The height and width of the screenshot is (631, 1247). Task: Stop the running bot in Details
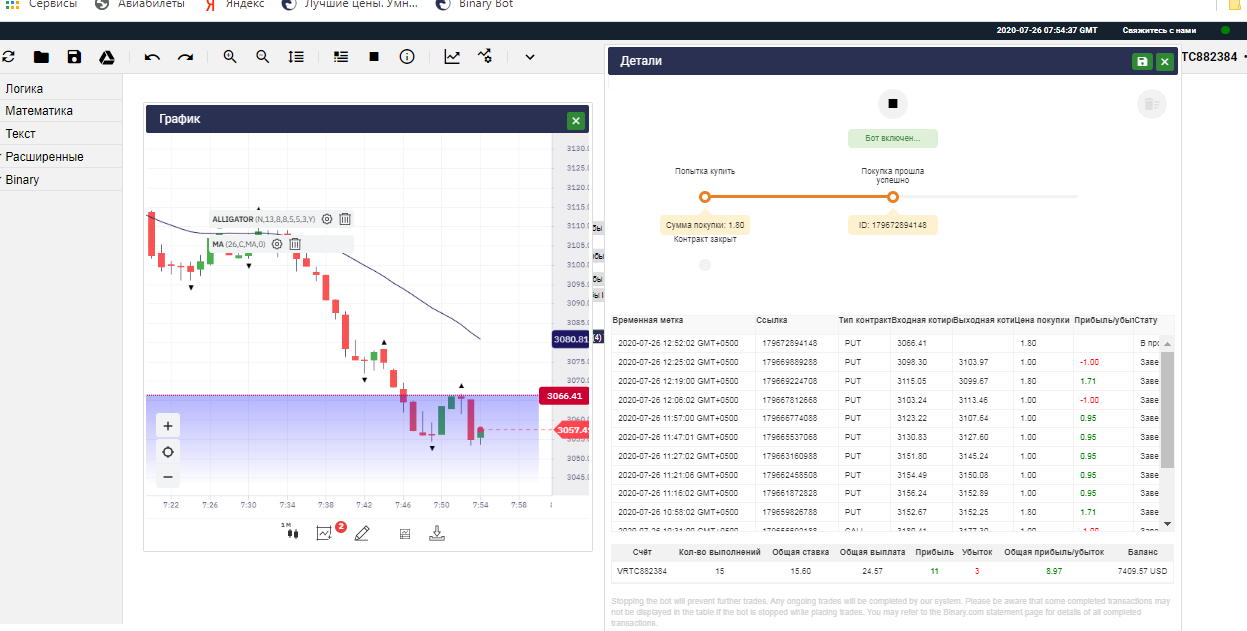(x=893, y=103)
